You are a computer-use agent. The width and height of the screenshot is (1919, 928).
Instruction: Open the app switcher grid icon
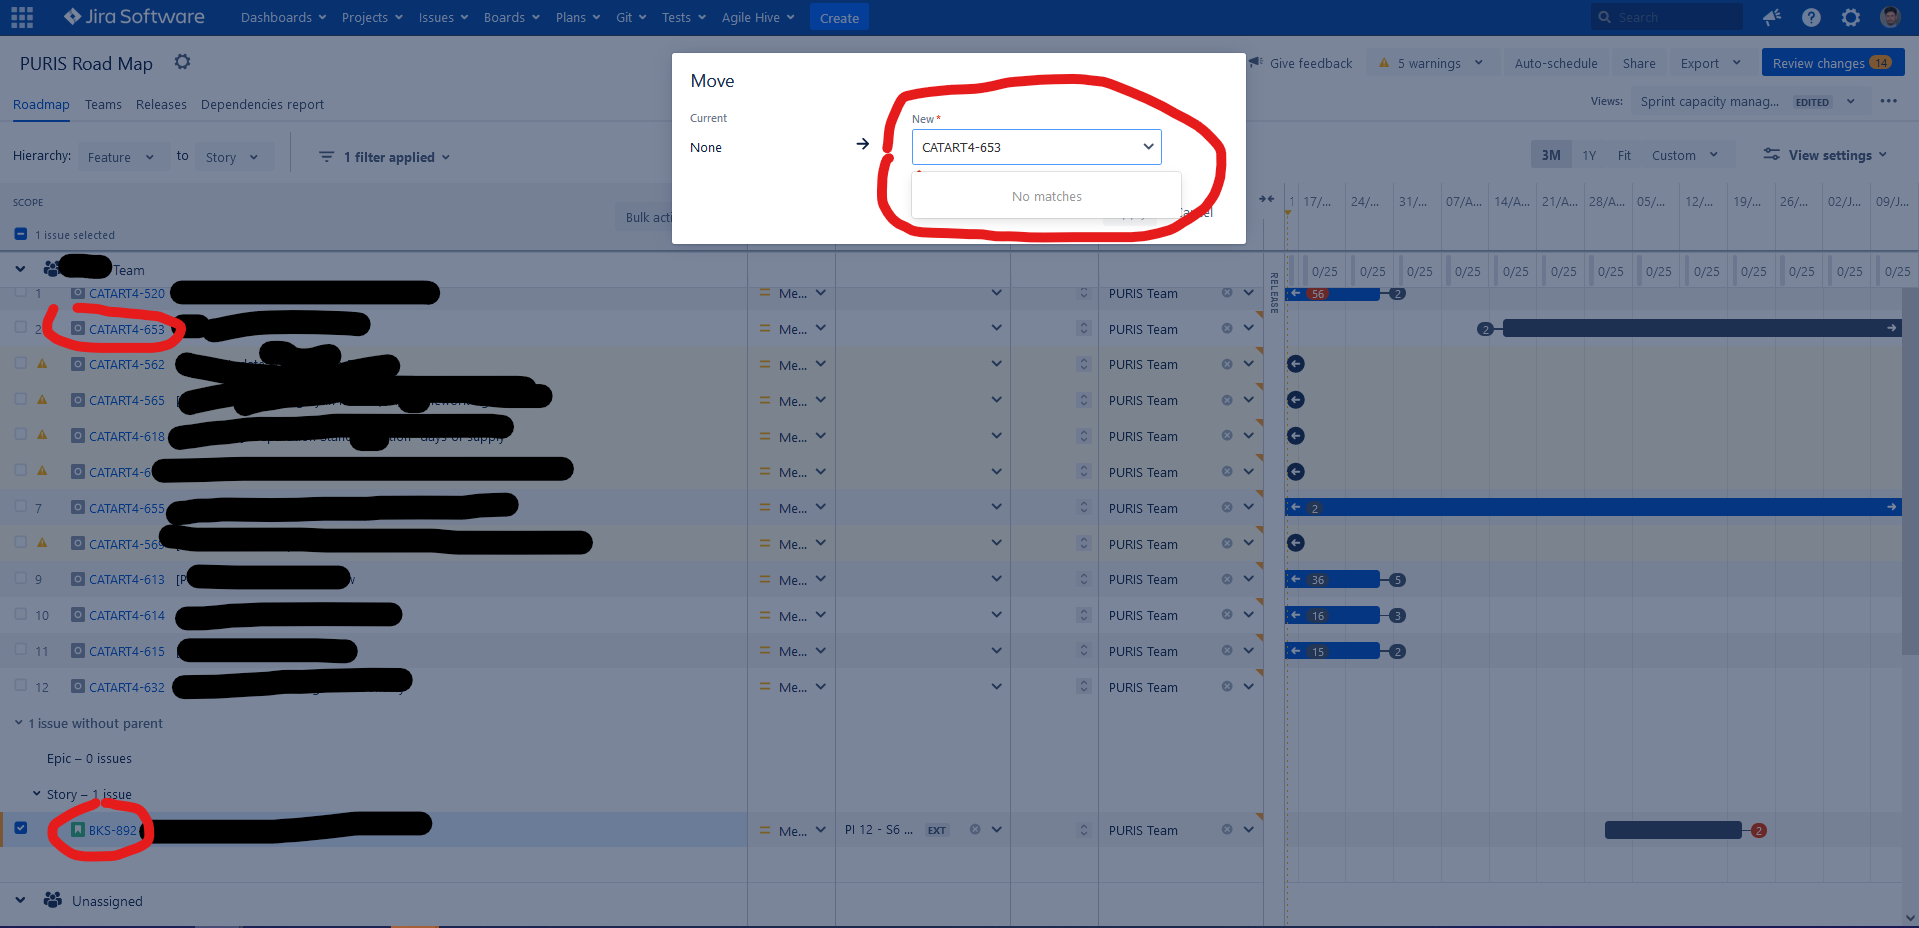coord(22,17)
